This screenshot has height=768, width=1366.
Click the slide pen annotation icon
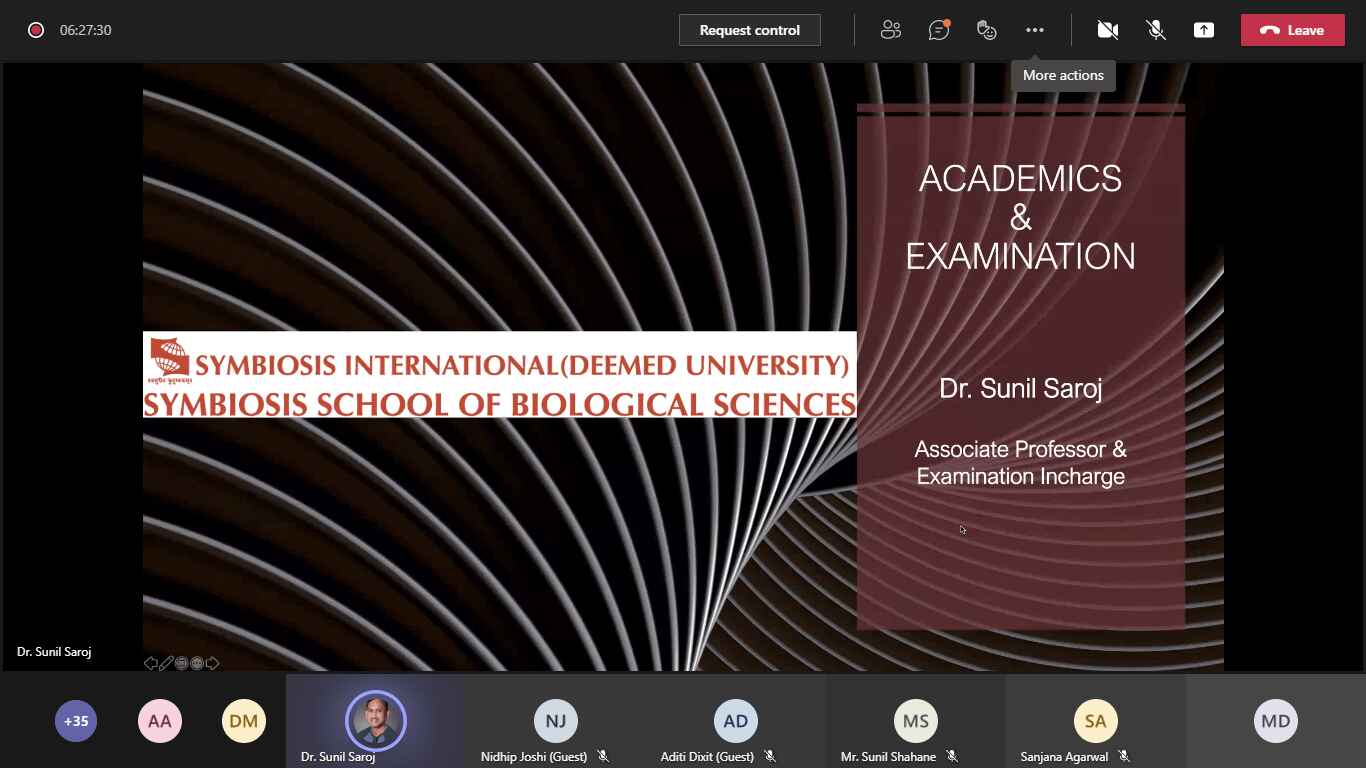click(x=167, y=663)
